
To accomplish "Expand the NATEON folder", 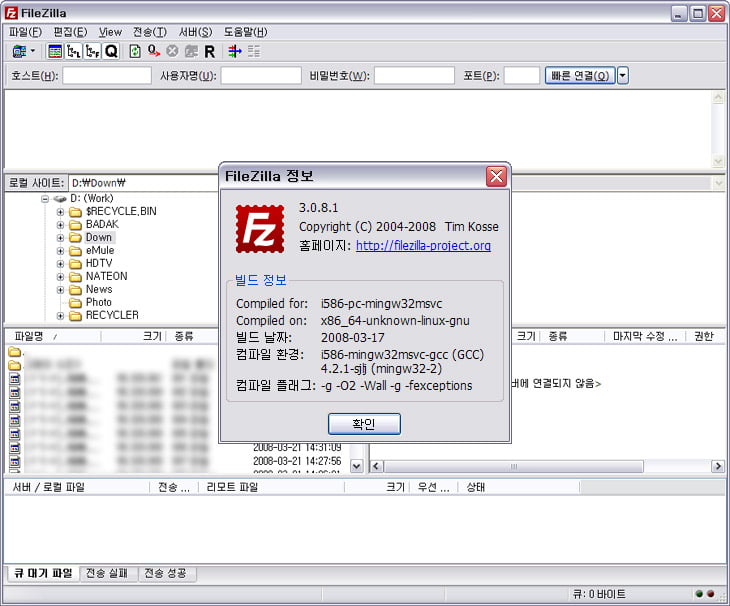I will tap(60, 277).
